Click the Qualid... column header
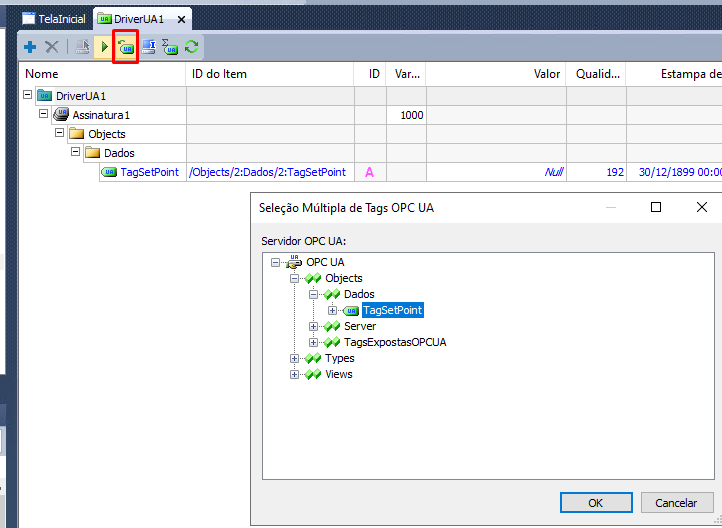The width and height of the screenshot is (722, 528). coord(596,74)
